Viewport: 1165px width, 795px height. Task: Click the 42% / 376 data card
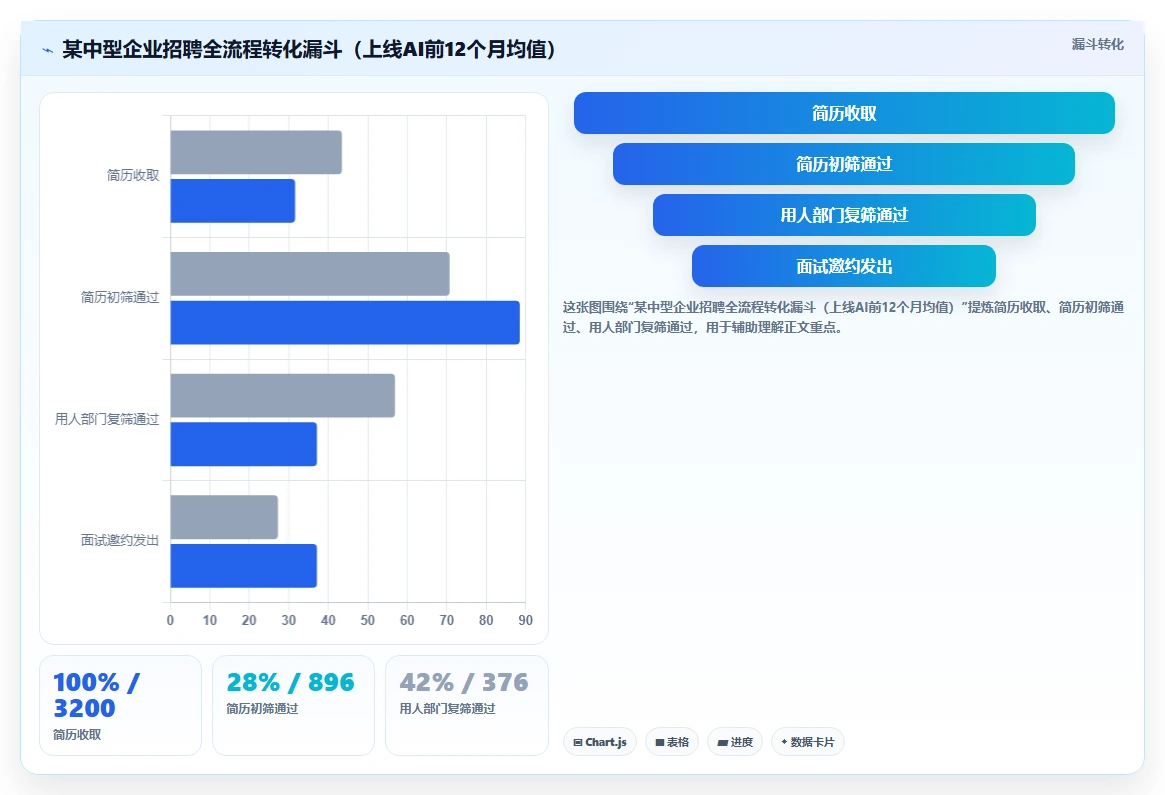(467, 705)
